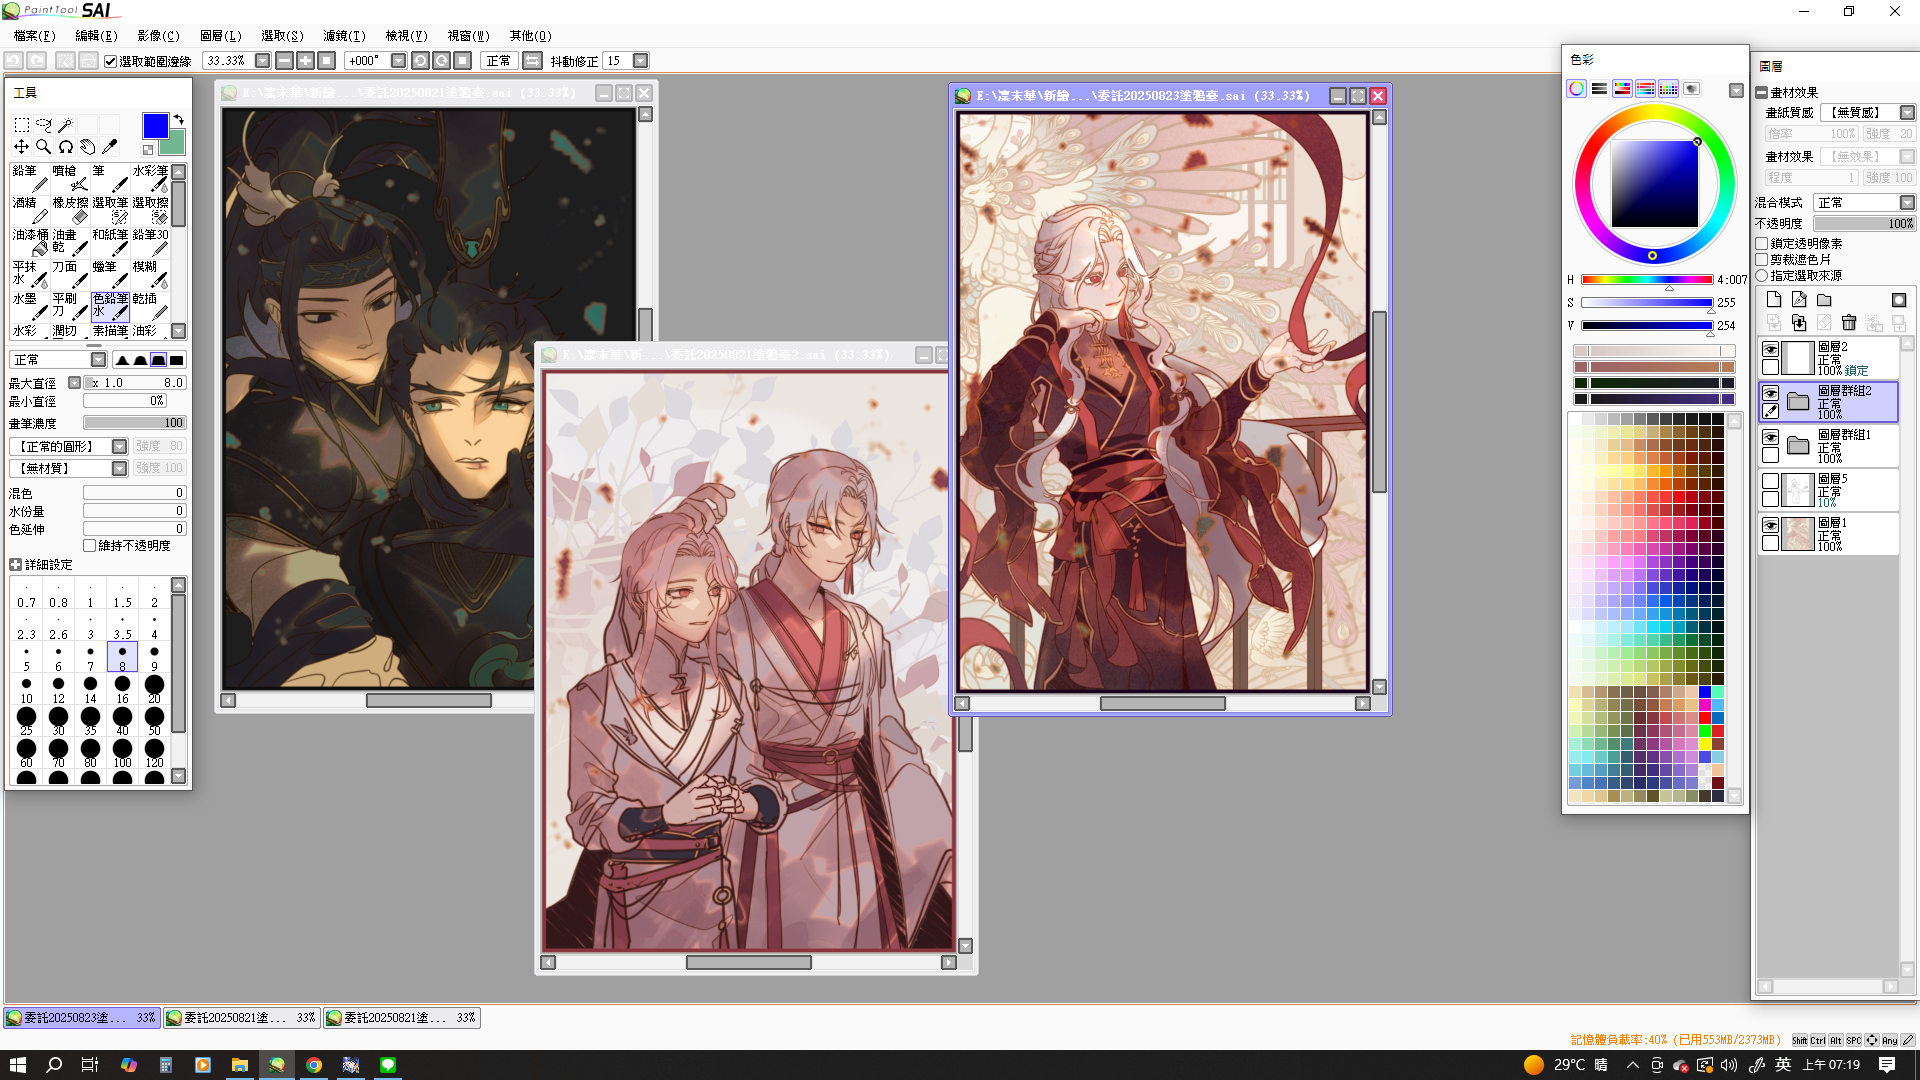
Task: Open the rotation angle +000° dropdown
Action: coord(398,61)
